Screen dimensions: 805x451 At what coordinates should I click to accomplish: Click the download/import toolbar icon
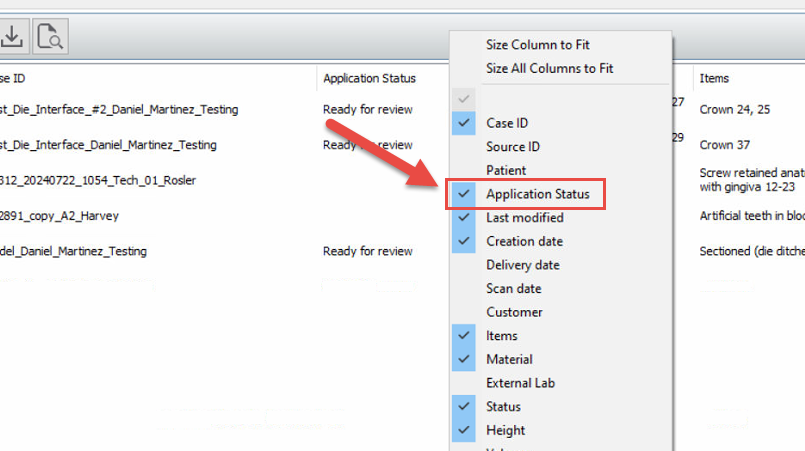(x=13, y=37)
